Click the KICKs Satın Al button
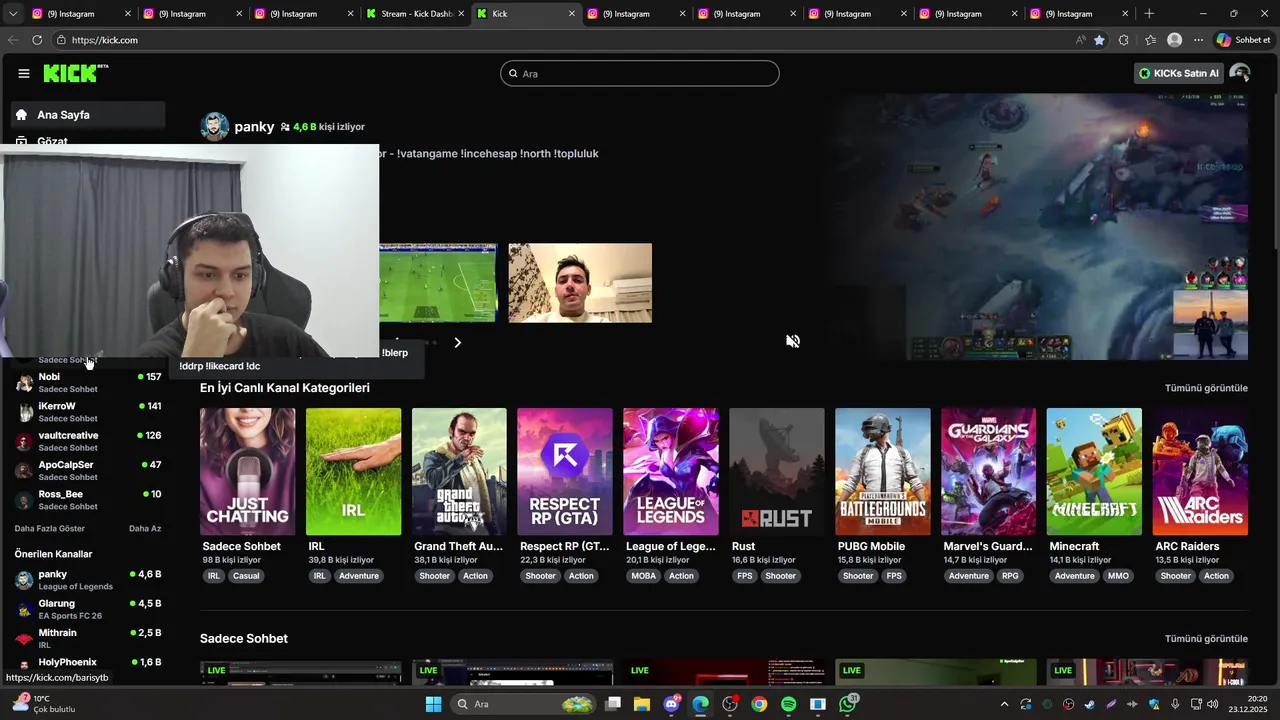1280x720 pixels. (x=1179, y=73)
